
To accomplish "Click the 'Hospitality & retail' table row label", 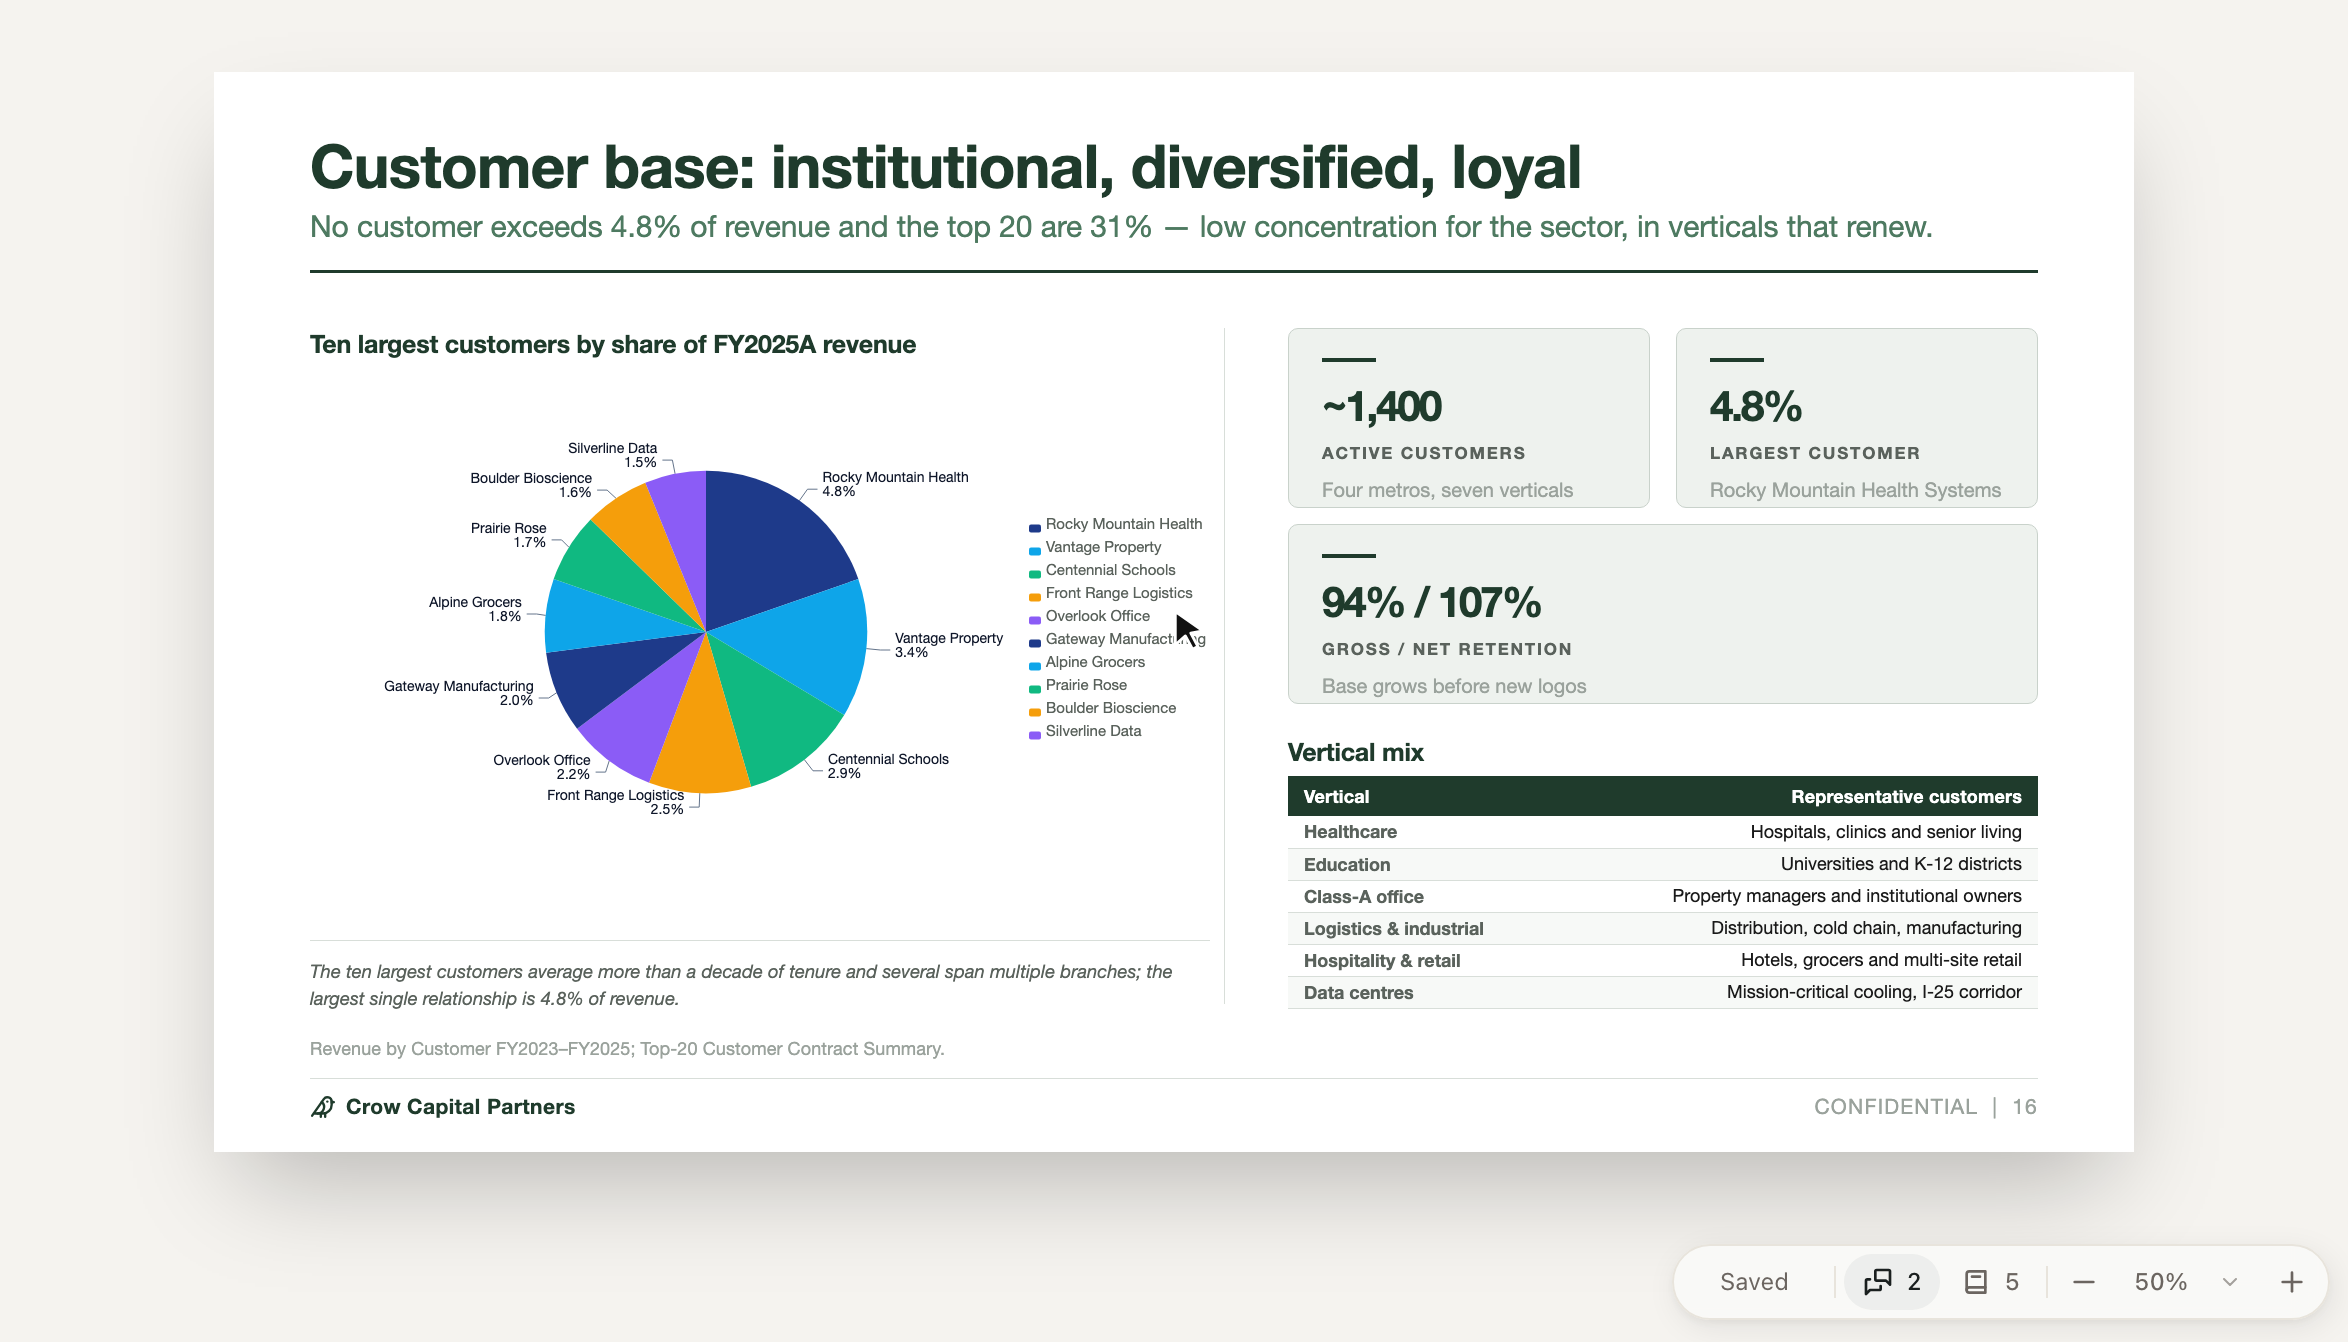I will click(1381, 960).
